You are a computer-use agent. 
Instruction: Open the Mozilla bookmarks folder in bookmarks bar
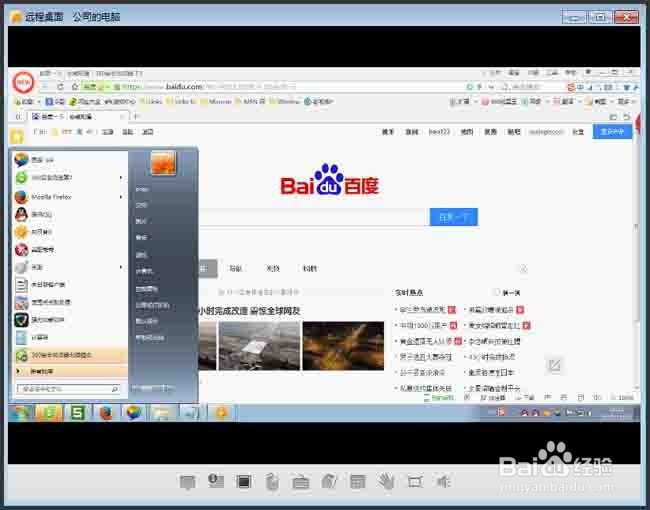click(x=216, y=102)
